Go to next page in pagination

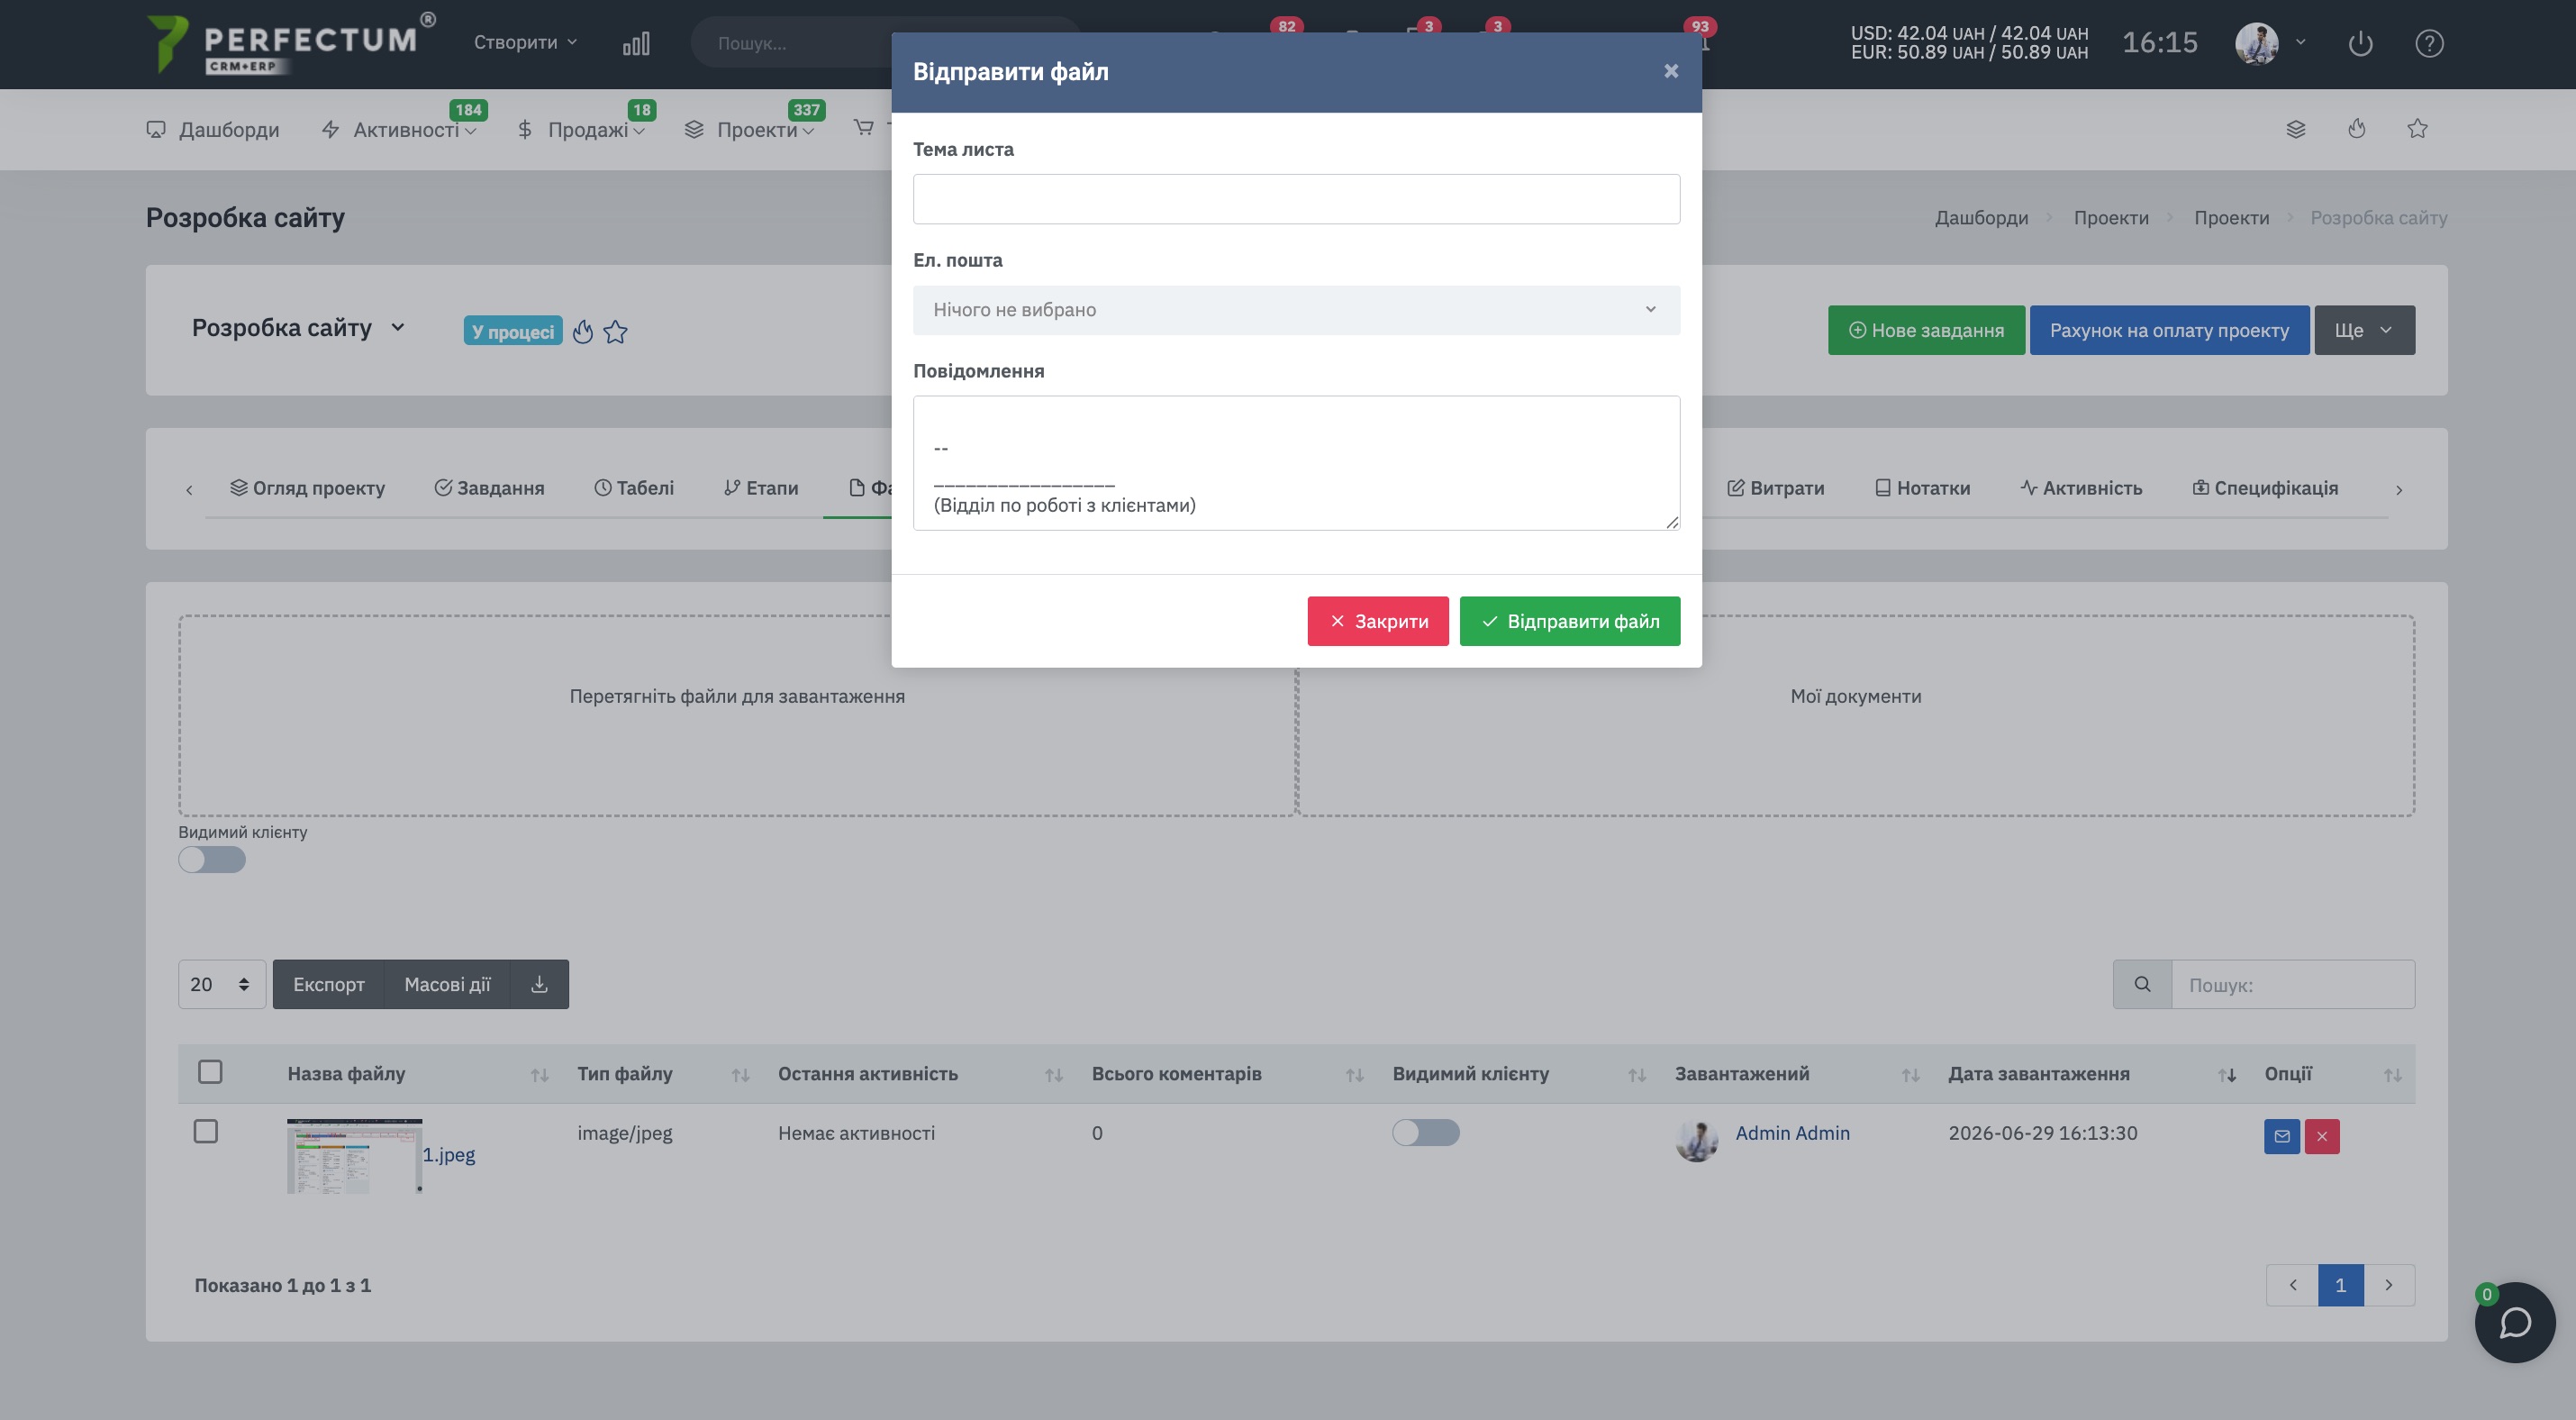click(2389, 1285)
